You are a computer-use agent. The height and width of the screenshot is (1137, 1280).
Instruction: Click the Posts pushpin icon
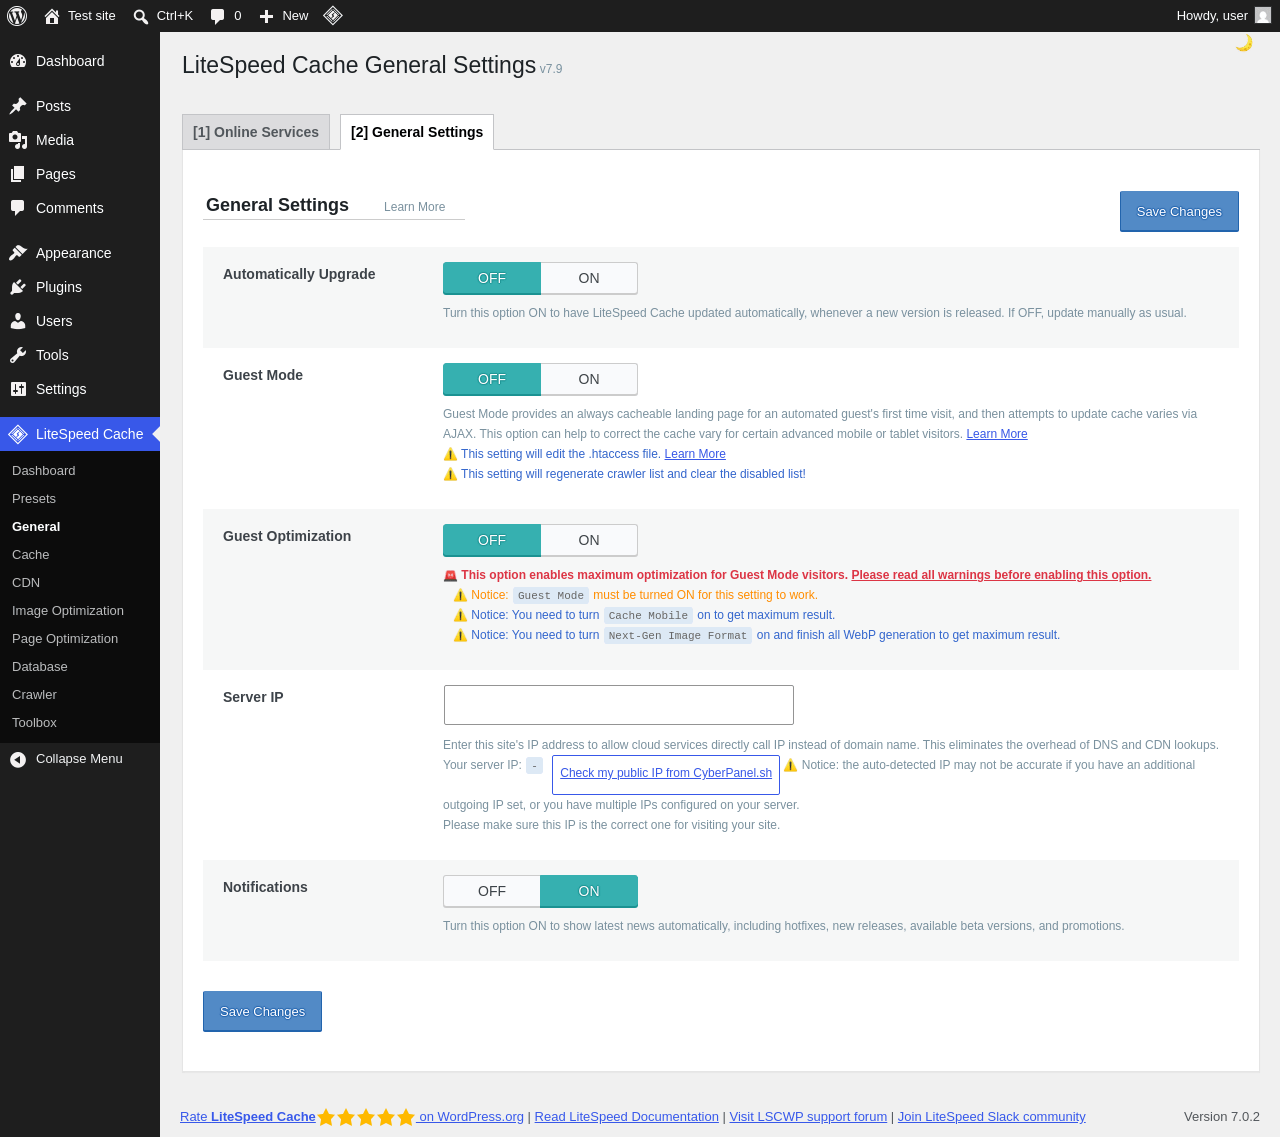(18, 106)
